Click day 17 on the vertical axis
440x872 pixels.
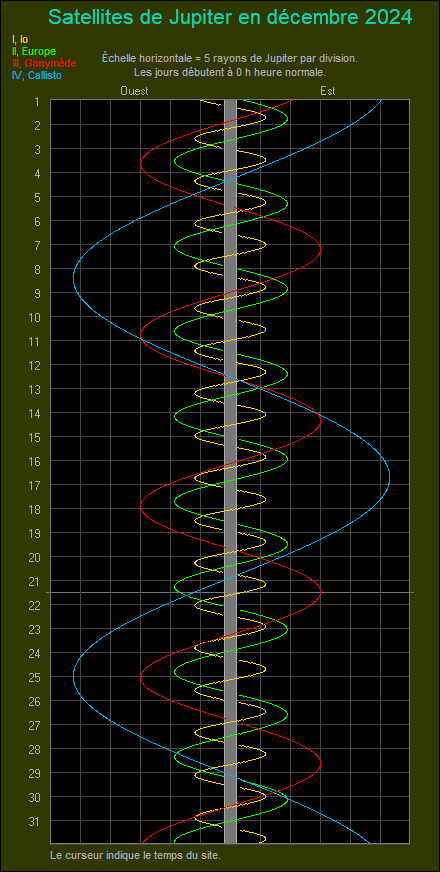[35, 485]
